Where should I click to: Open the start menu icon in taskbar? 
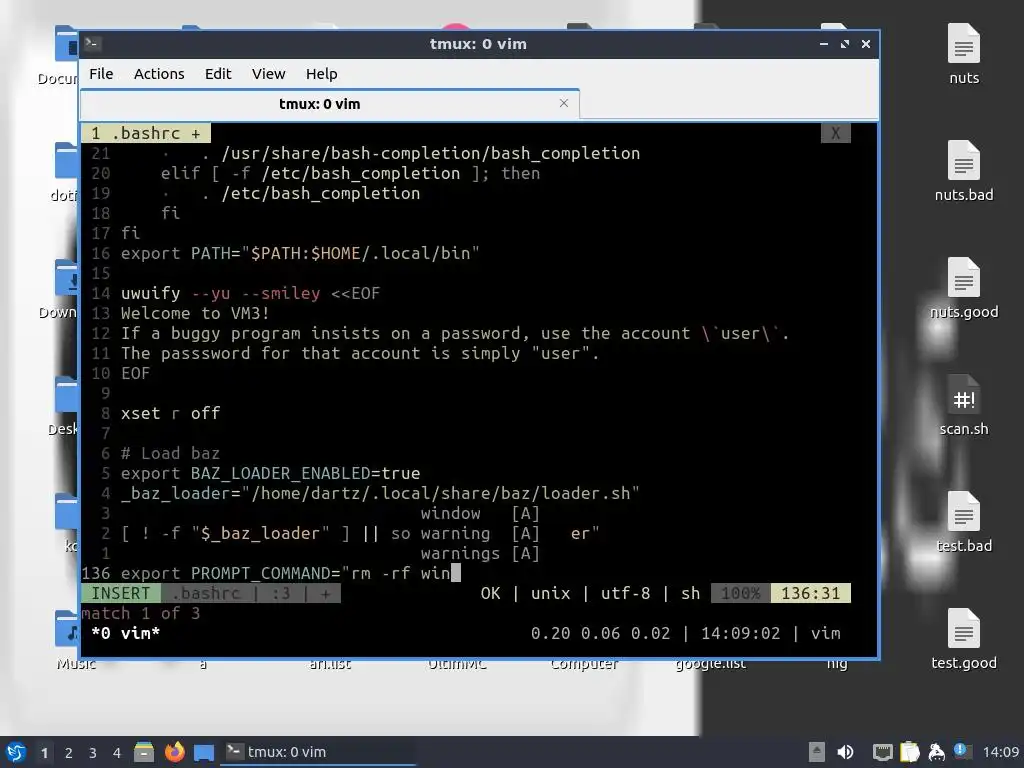(16, 752)
